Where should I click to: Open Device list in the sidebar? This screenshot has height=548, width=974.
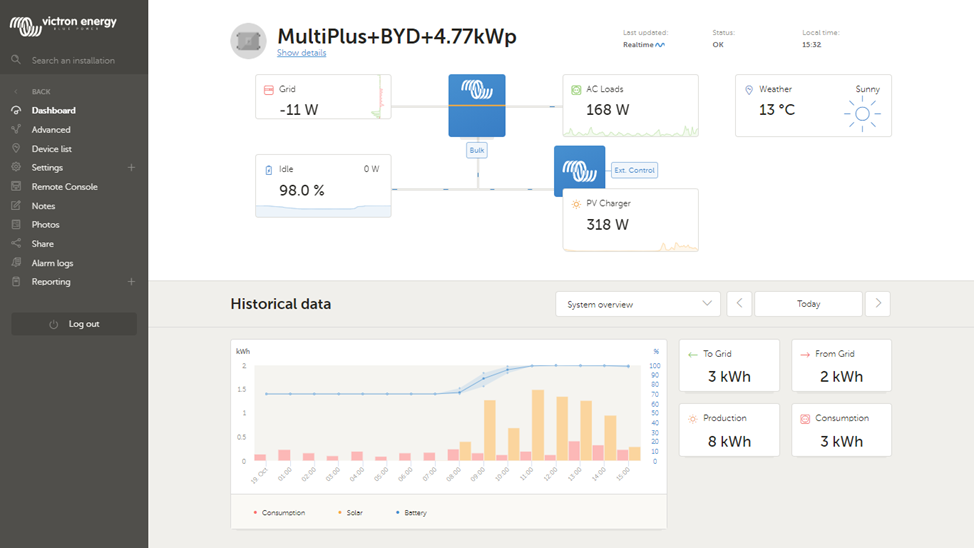(x=51, y=149)
